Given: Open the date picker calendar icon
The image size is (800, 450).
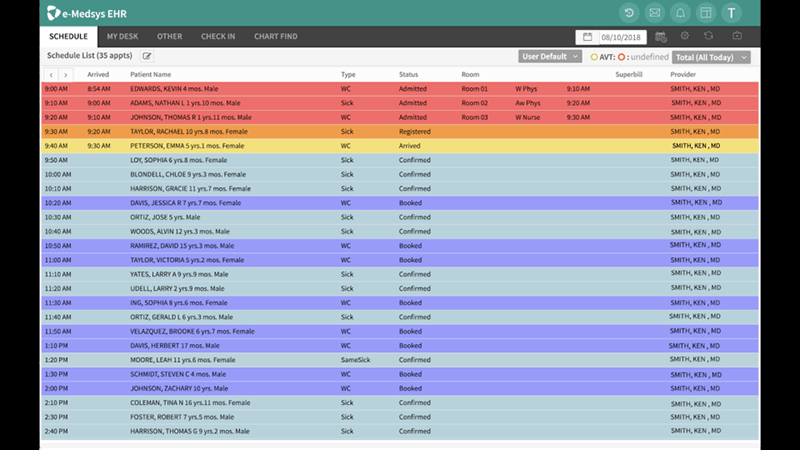Looking at the screenshot, I should (587, 37).
